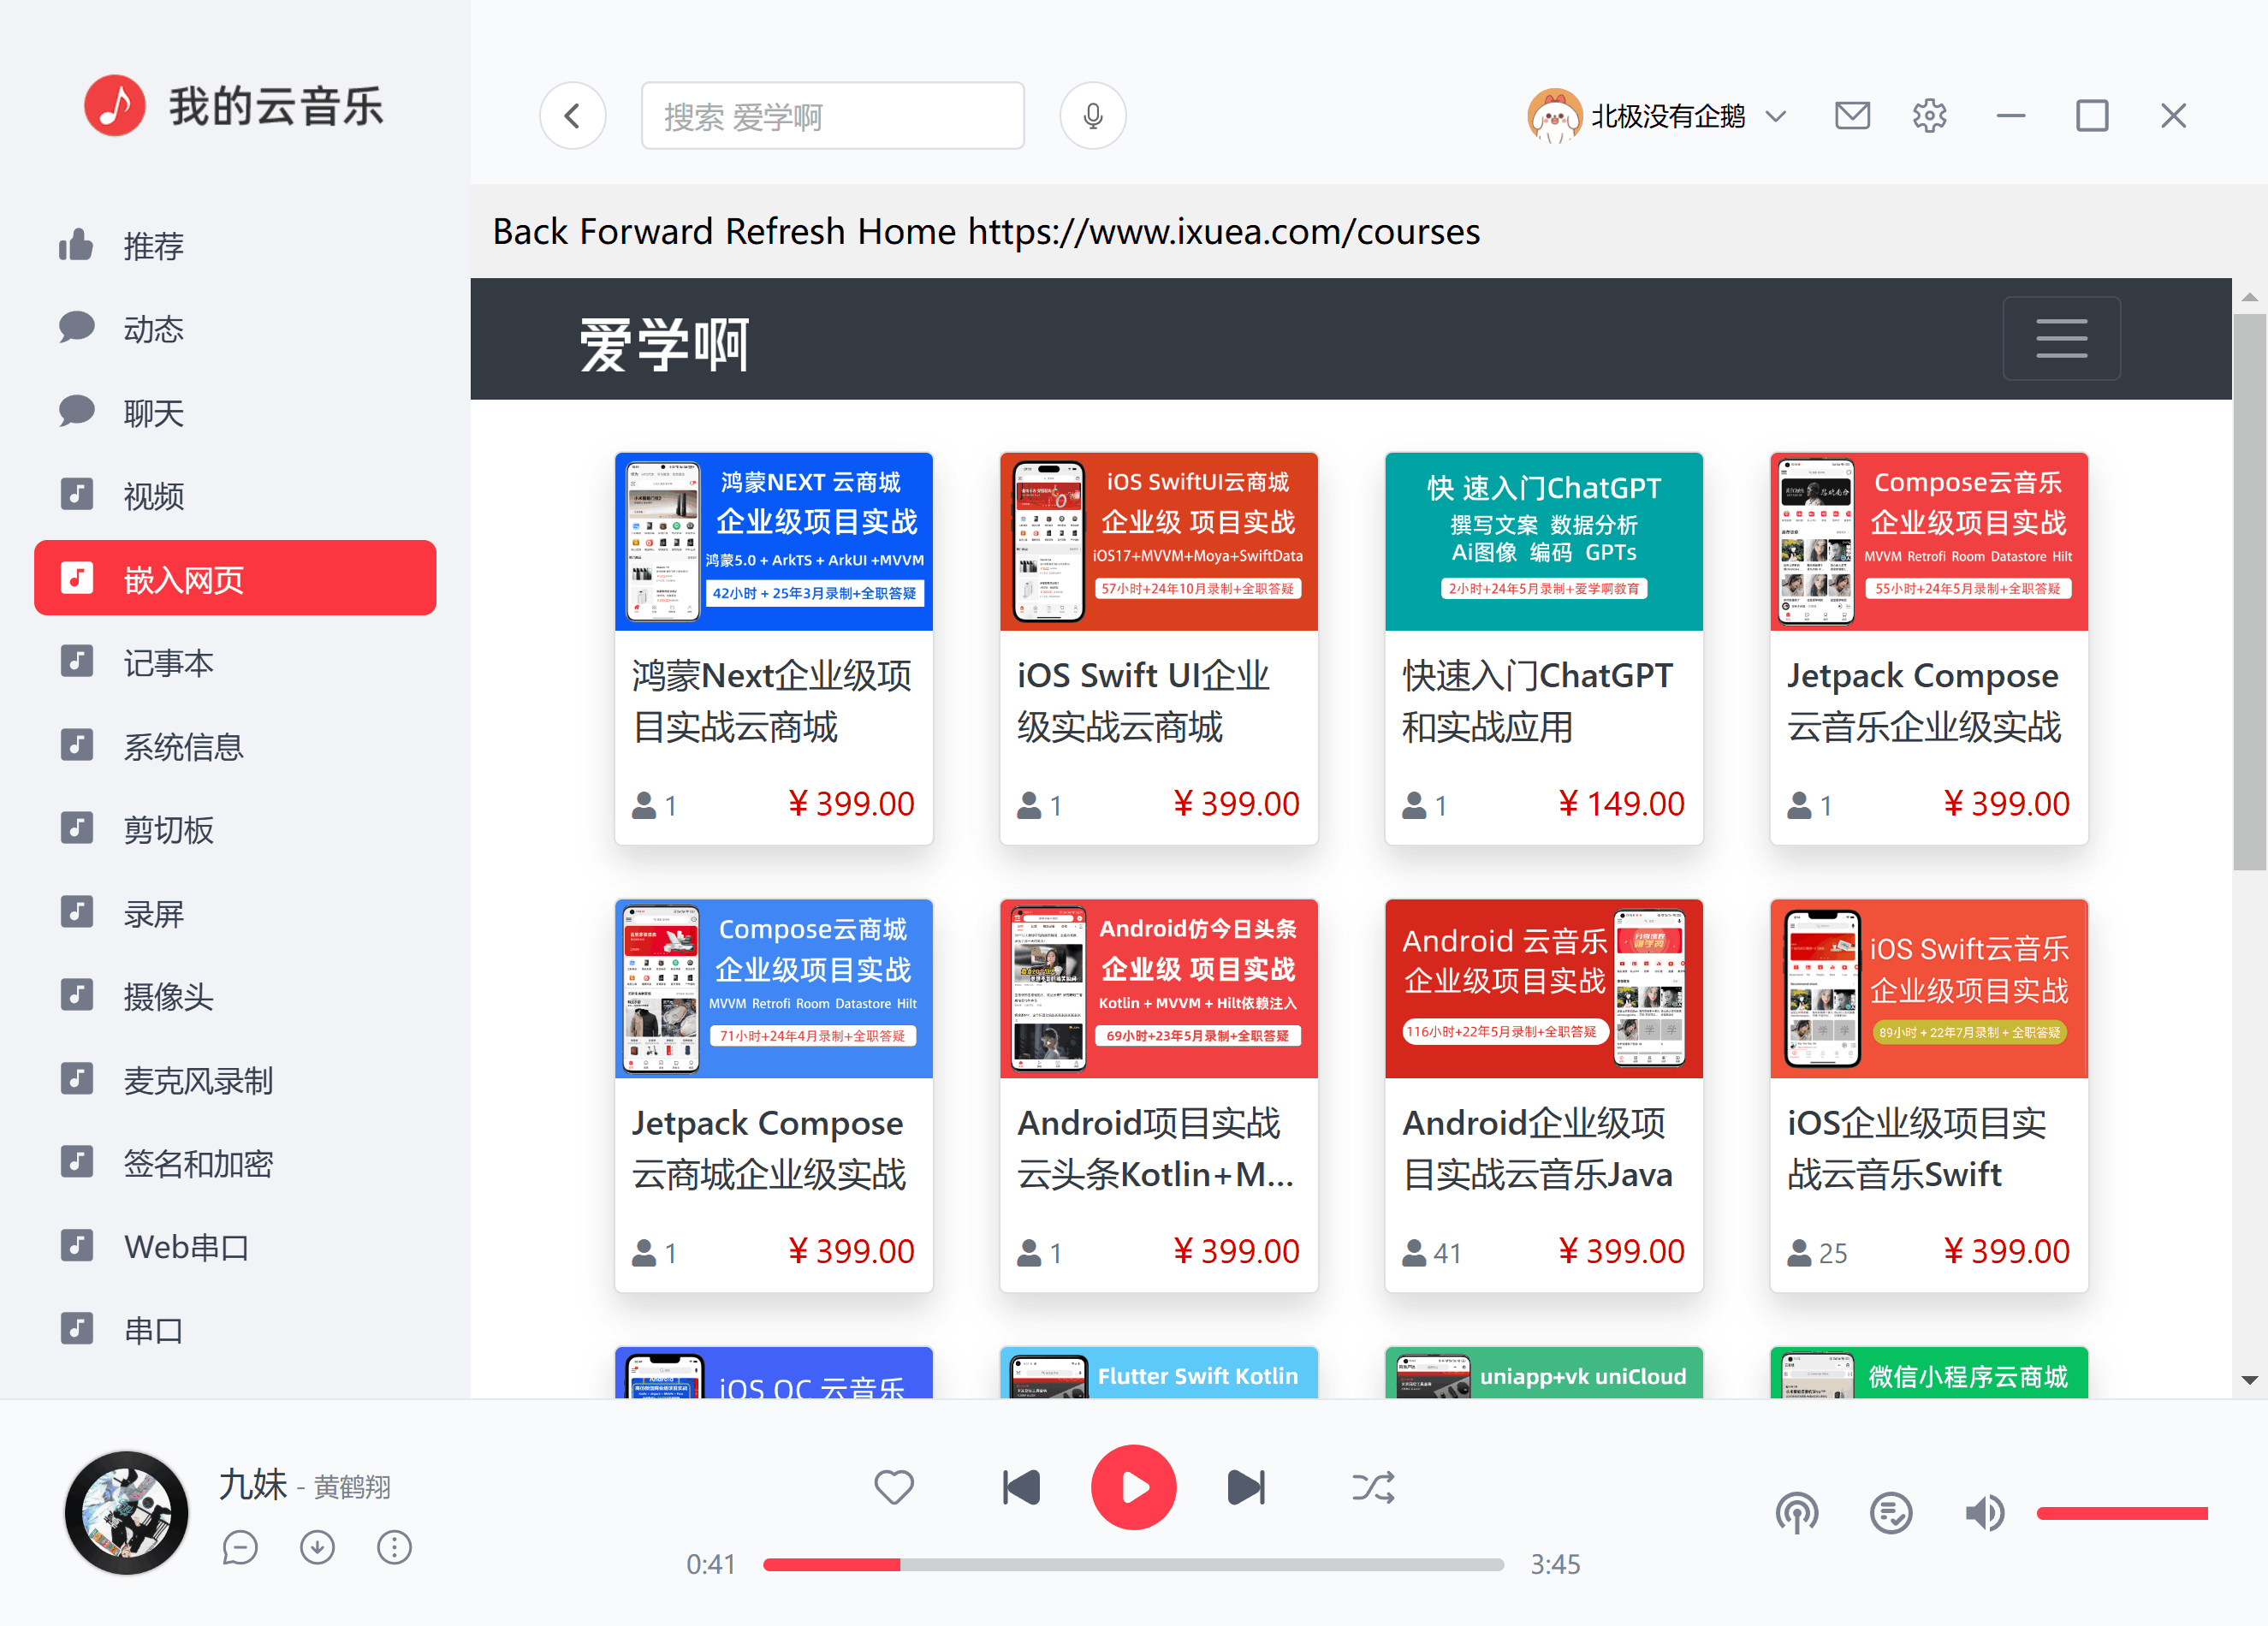The height and width of the screenshot is (1626, 2268).
Task: Open the 剪切板 sidebar item
Action: pyautogui.click(x=235, y=829)
